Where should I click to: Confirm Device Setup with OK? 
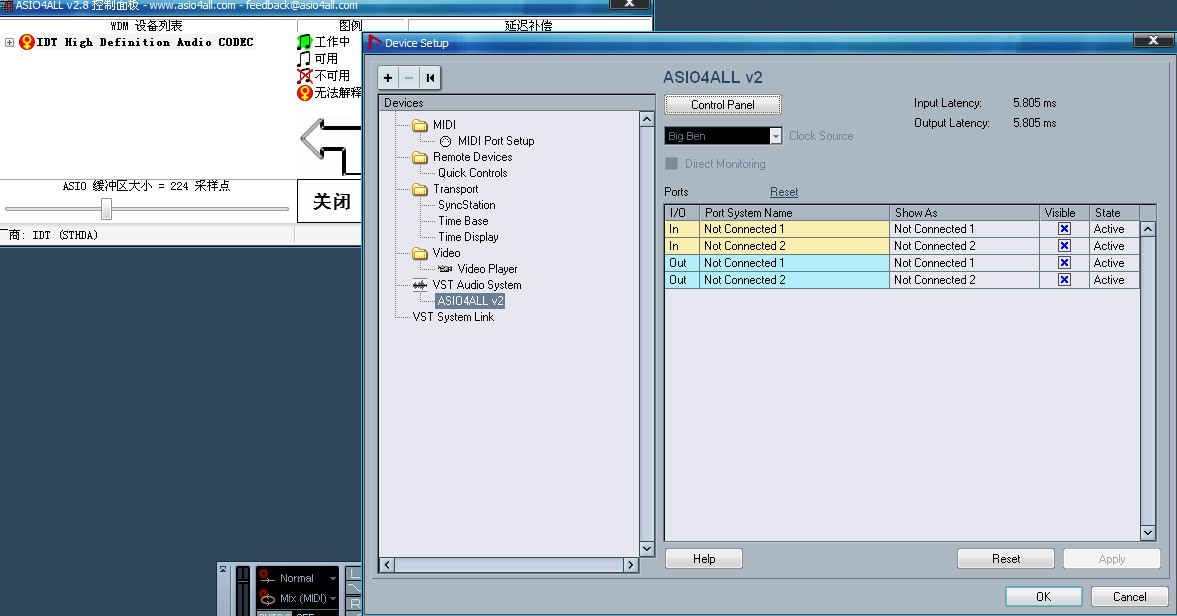point(1043,596)
